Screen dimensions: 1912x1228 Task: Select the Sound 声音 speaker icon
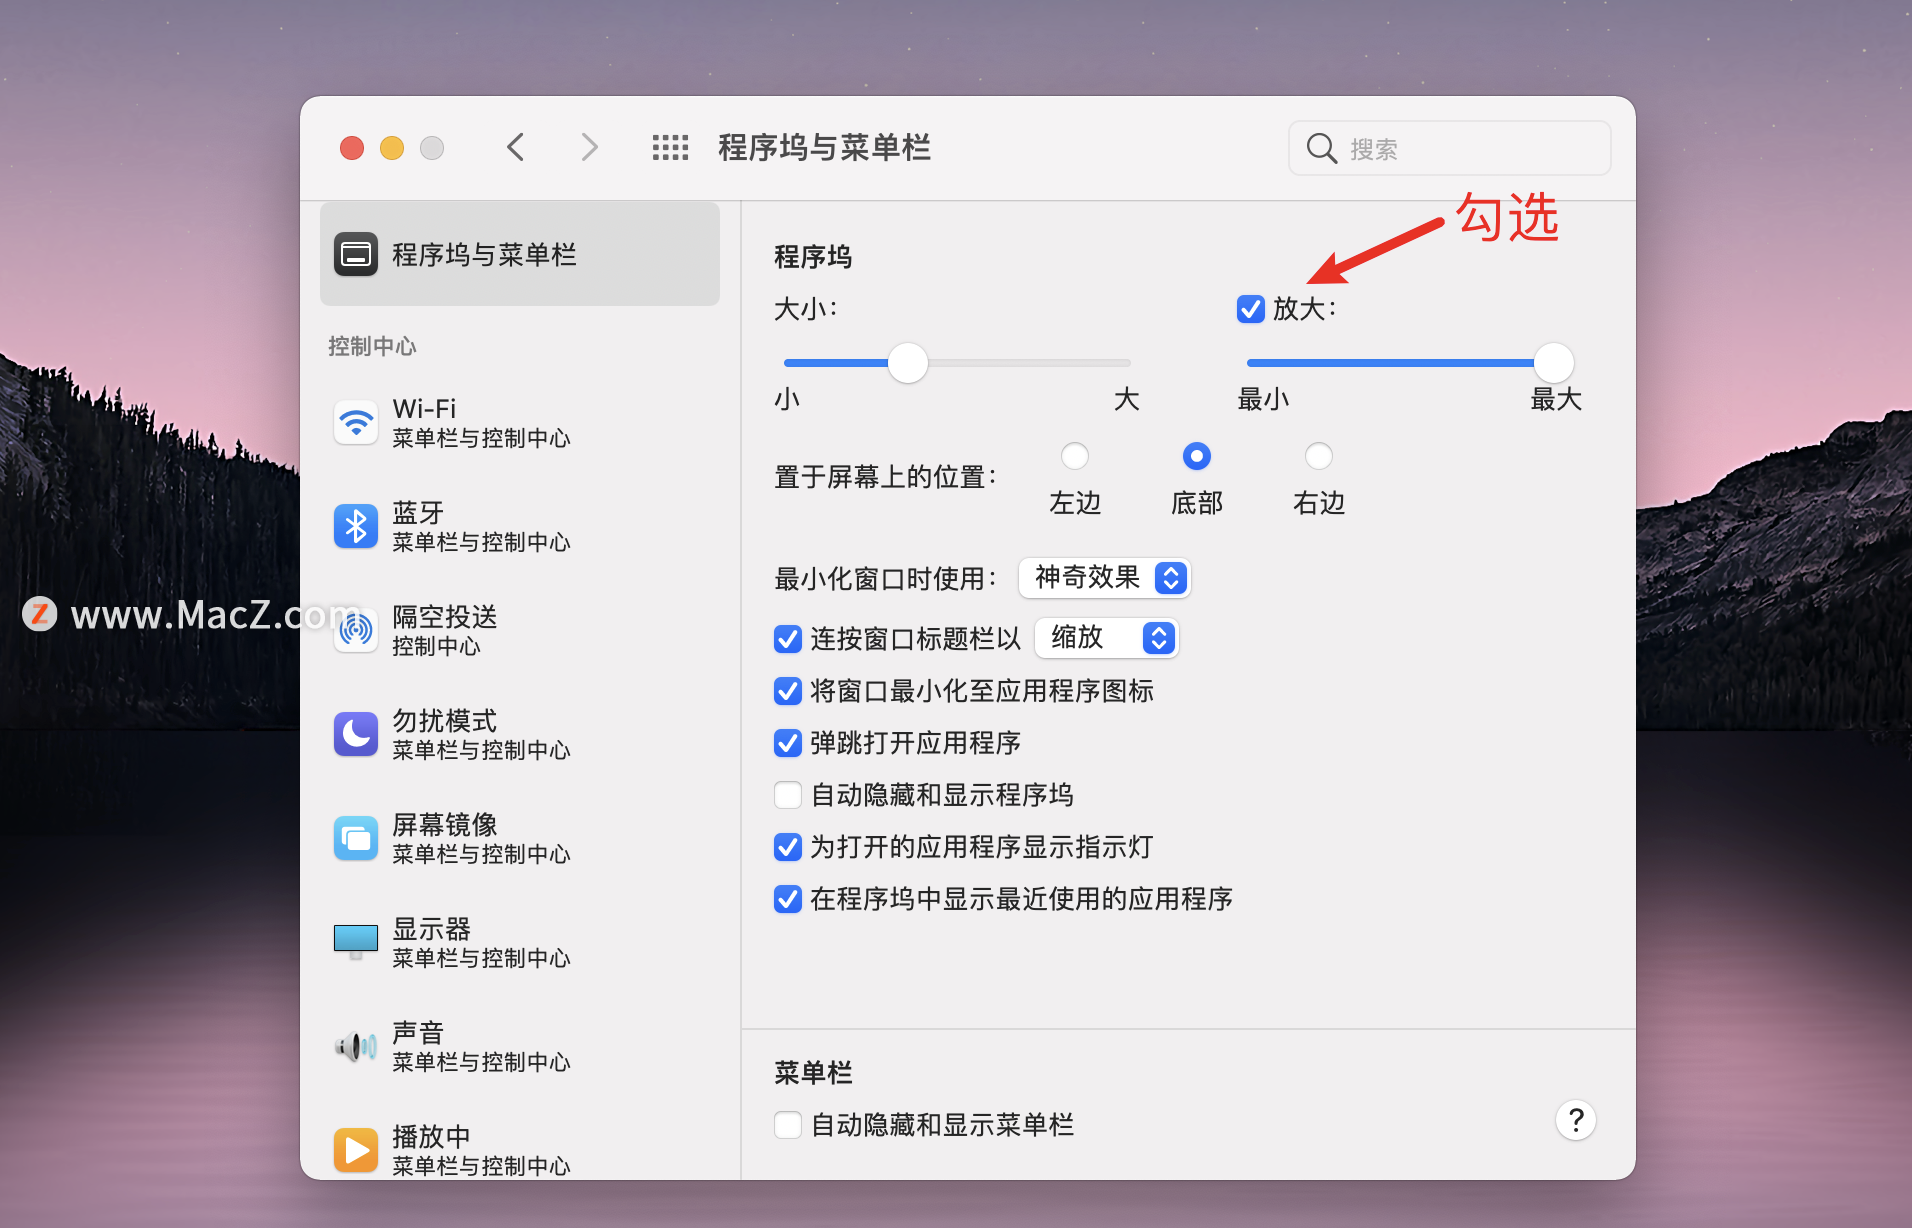click(356, 1047)
